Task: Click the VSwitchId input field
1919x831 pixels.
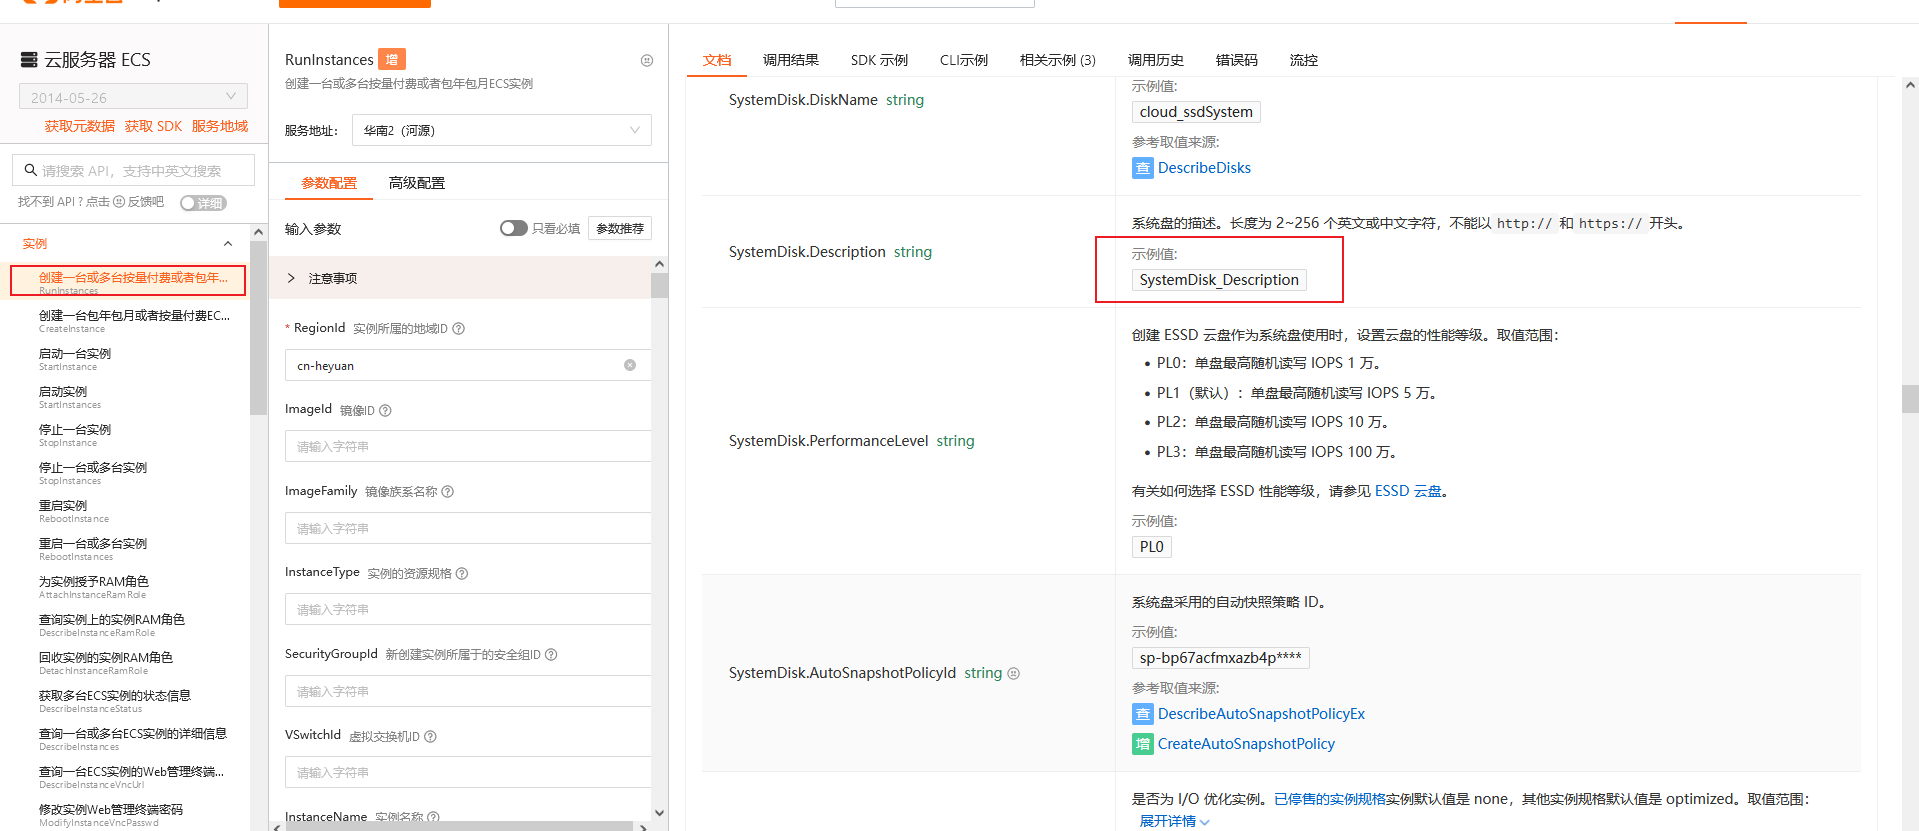Action: 468,772
